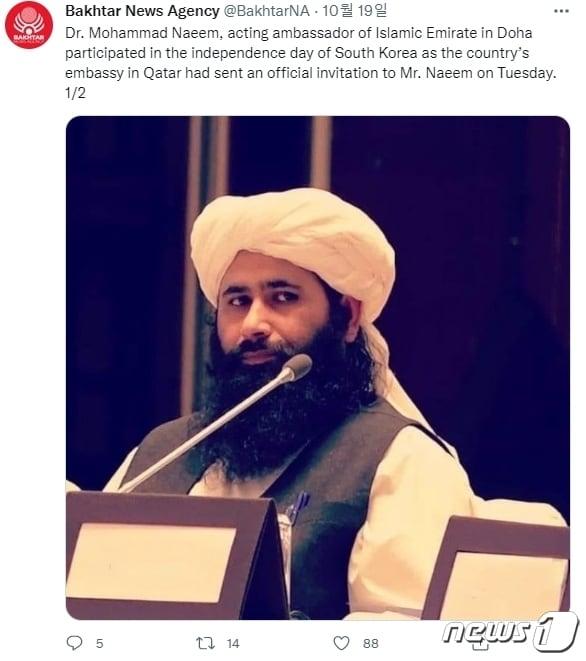
Task: Like the tweet with heart icon
Action: point(341,643)
